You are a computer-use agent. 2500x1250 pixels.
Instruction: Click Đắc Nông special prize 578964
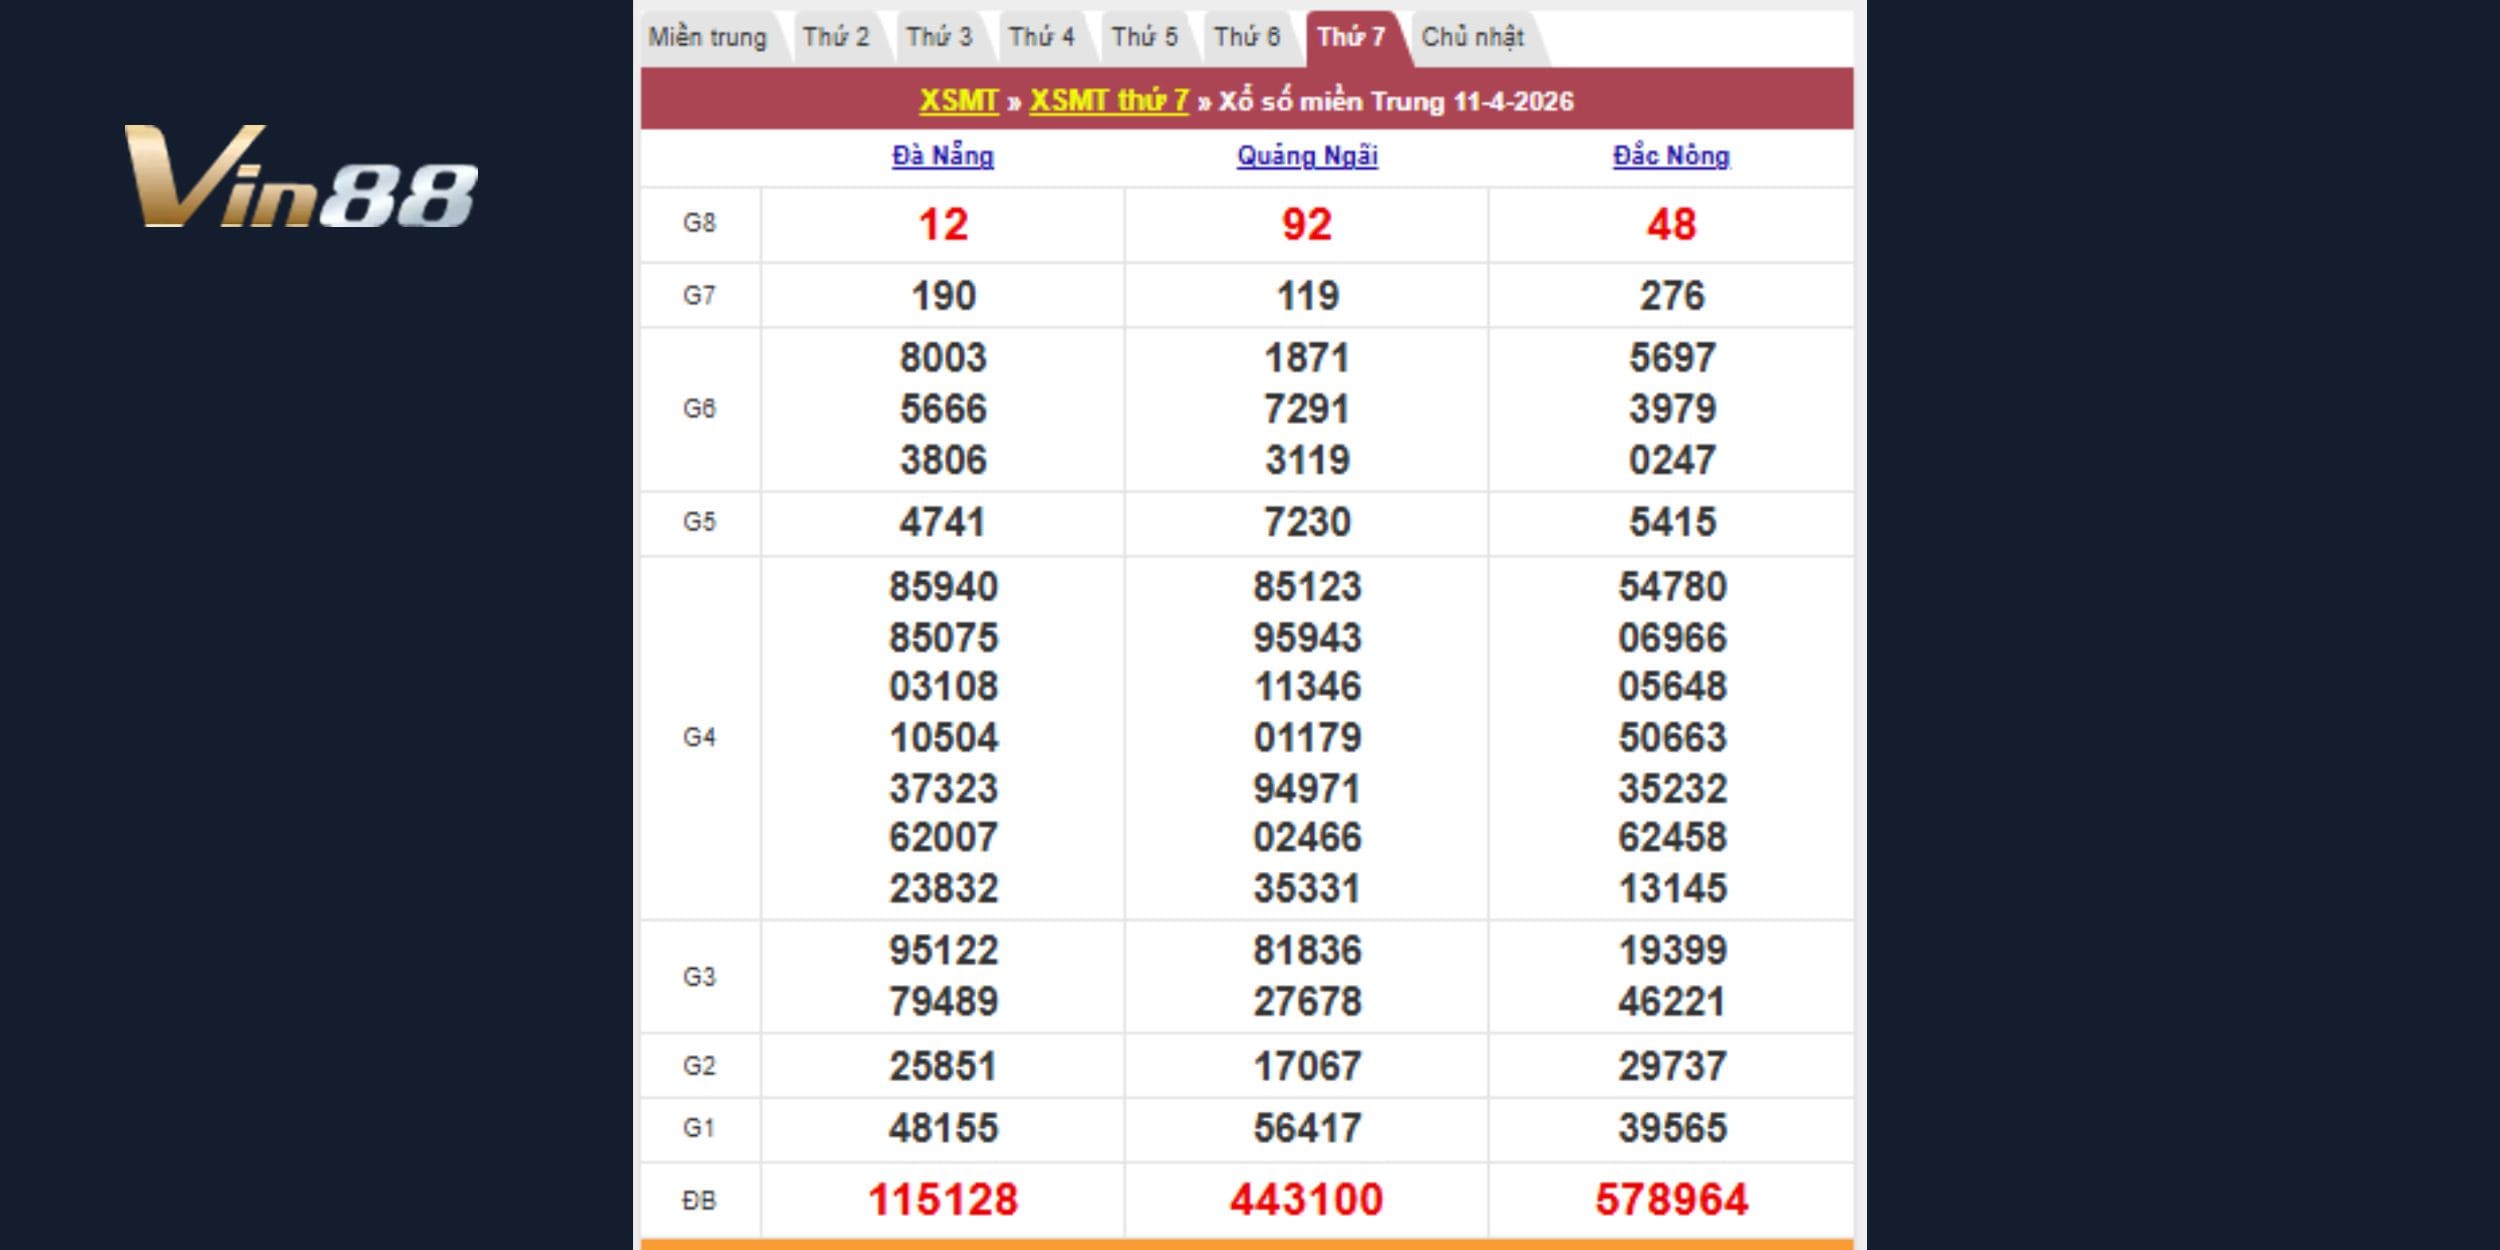1671,1200
